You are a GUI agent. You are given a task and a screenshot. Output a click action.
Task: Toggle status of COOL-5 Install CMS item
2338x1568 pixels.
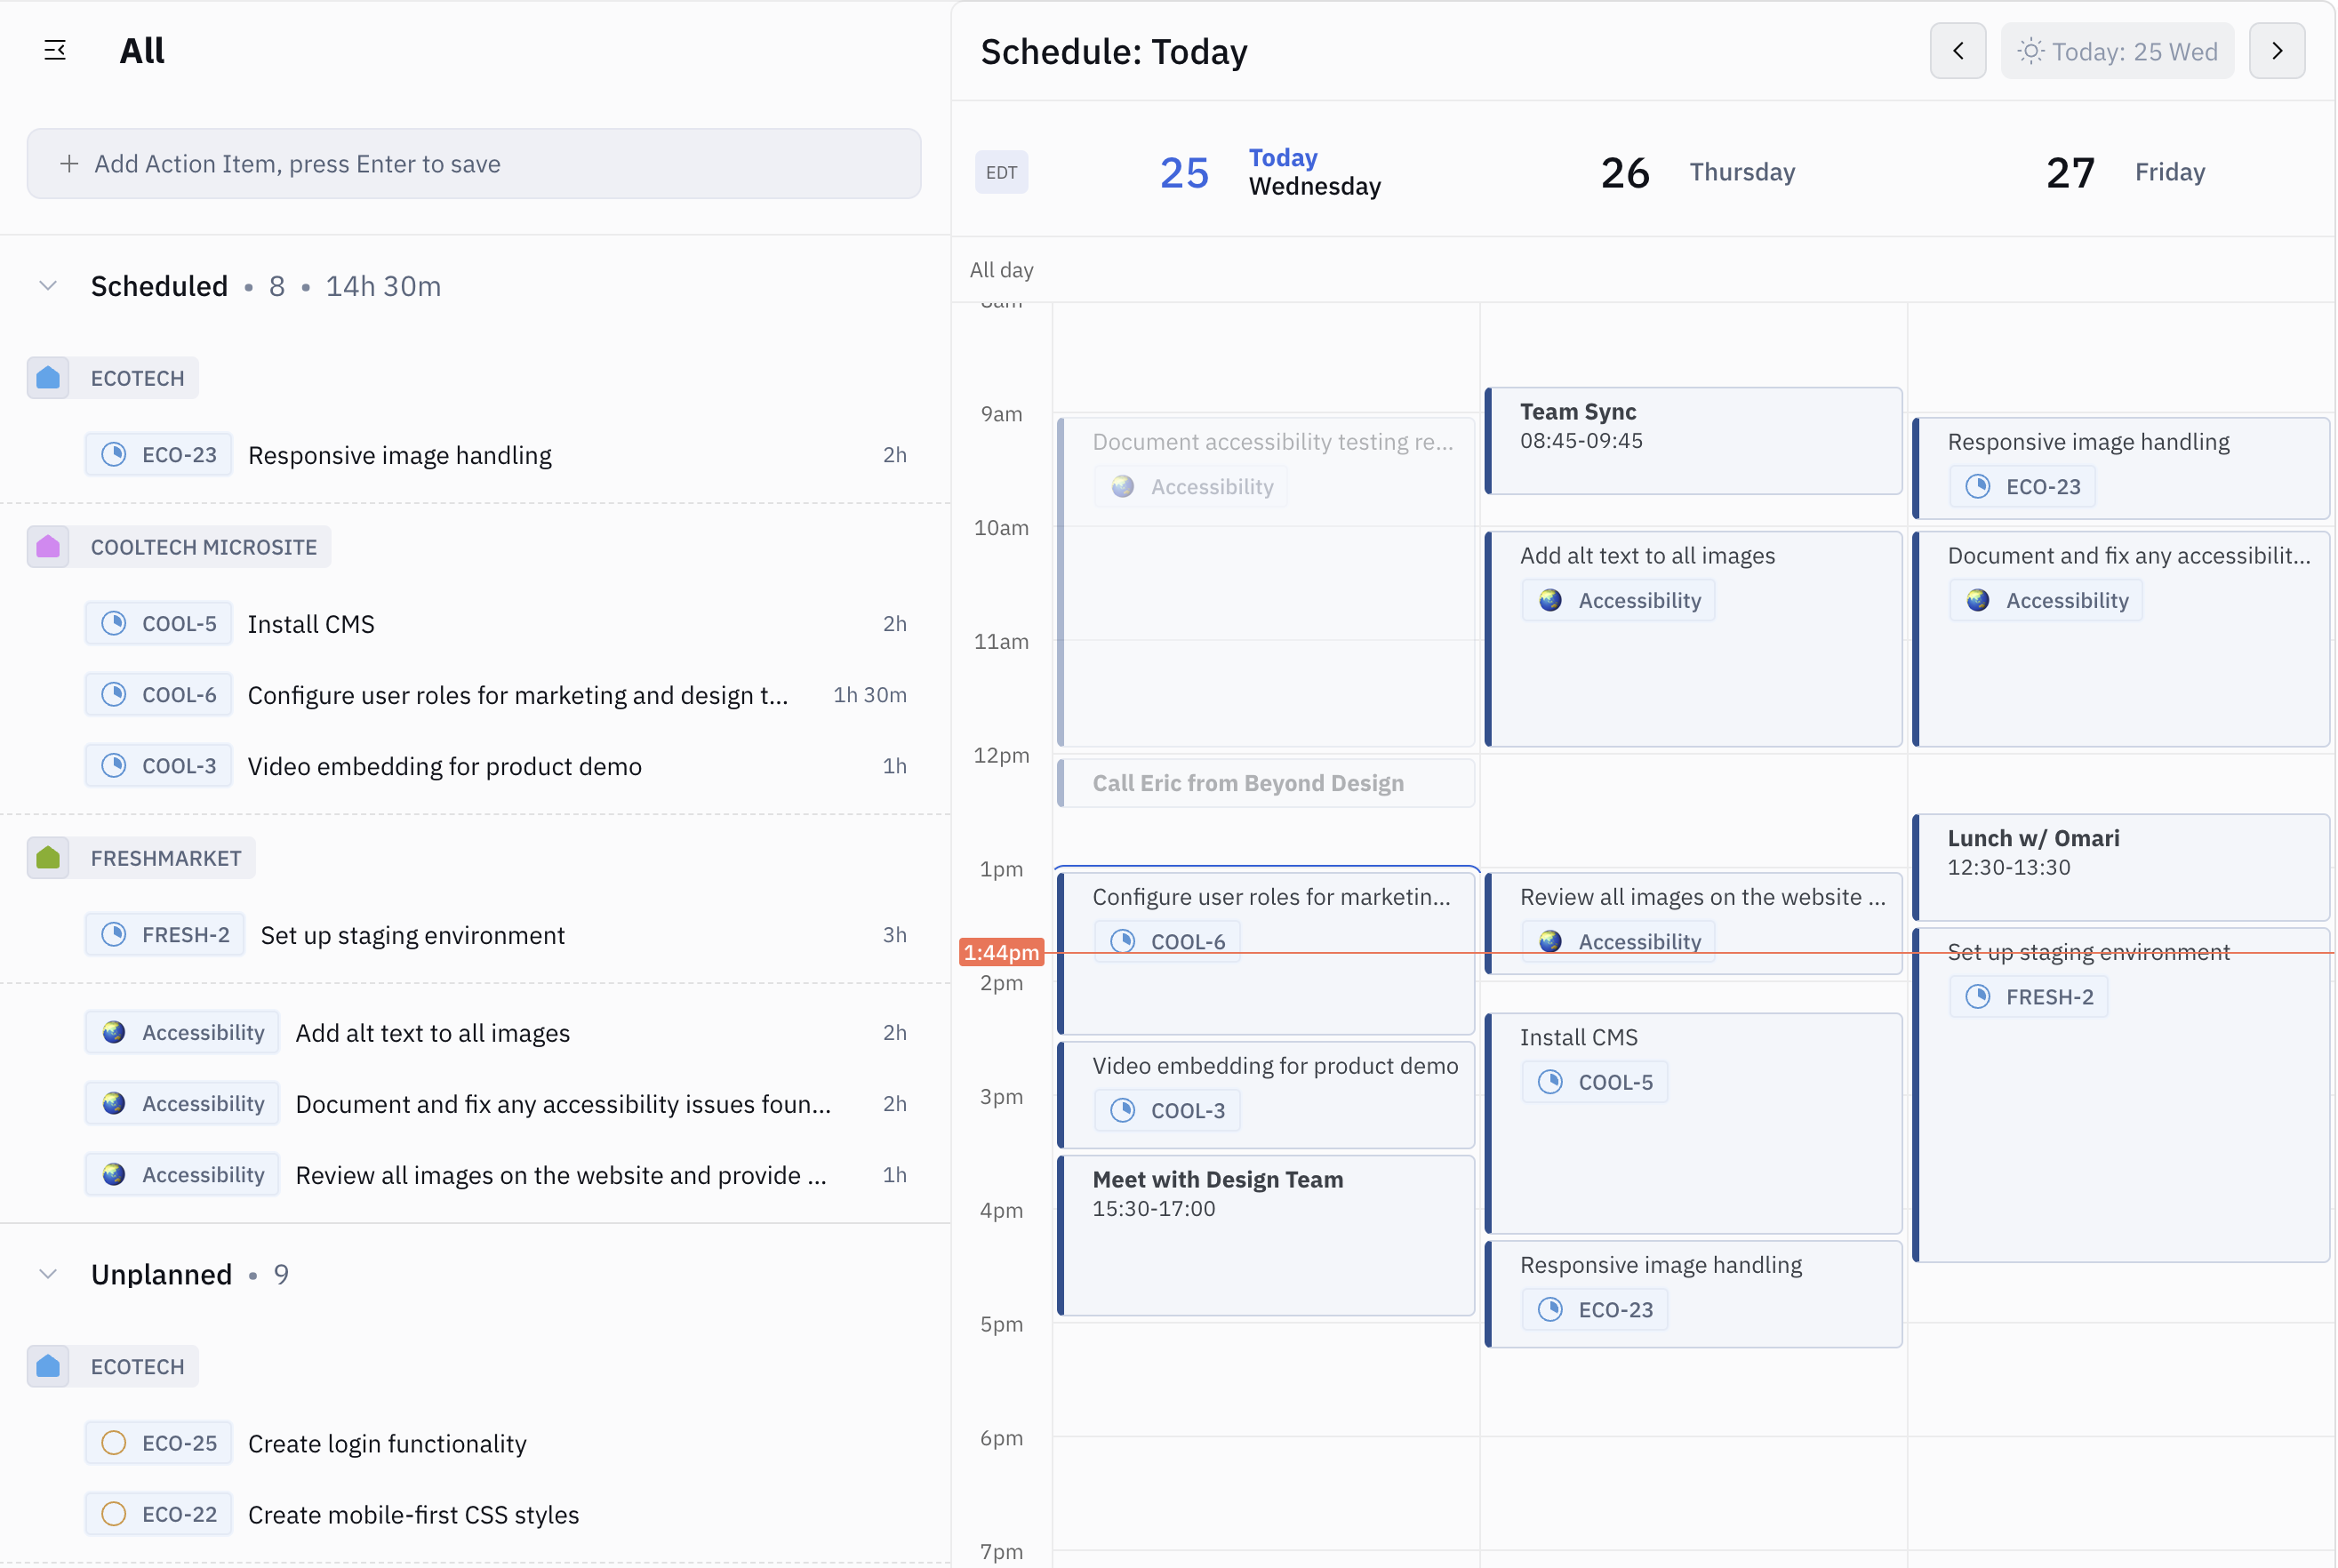114,623
